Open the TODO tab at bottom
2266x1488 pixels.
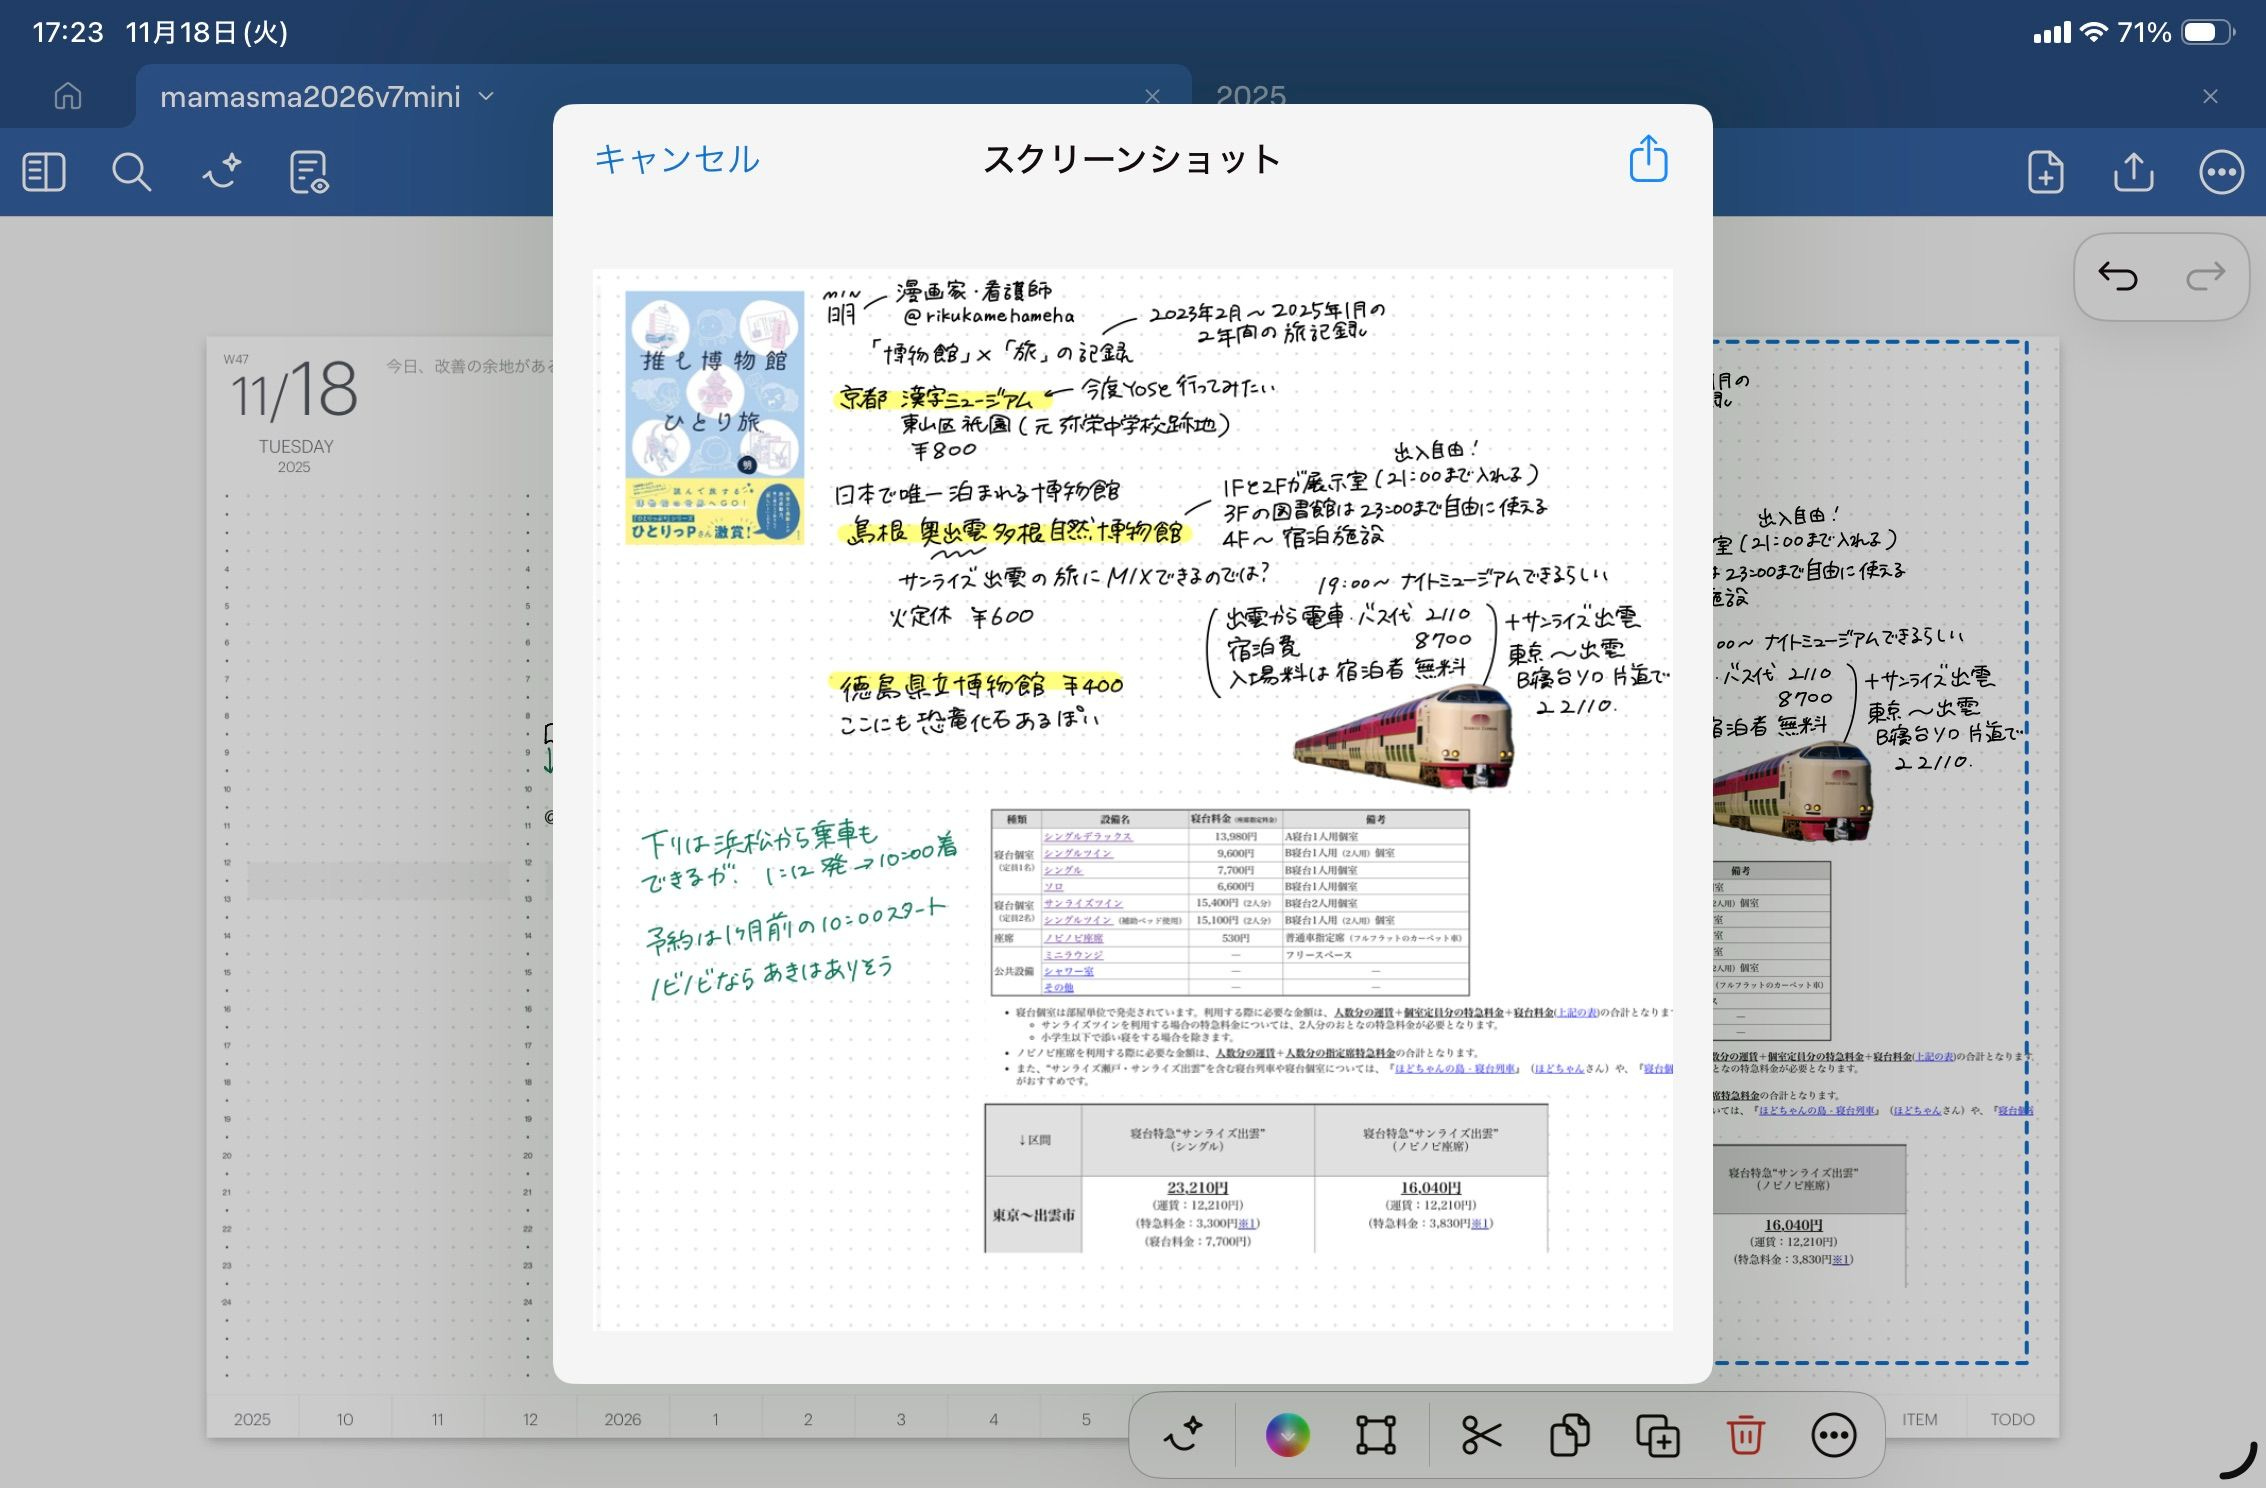(x=2011, y=1419)
